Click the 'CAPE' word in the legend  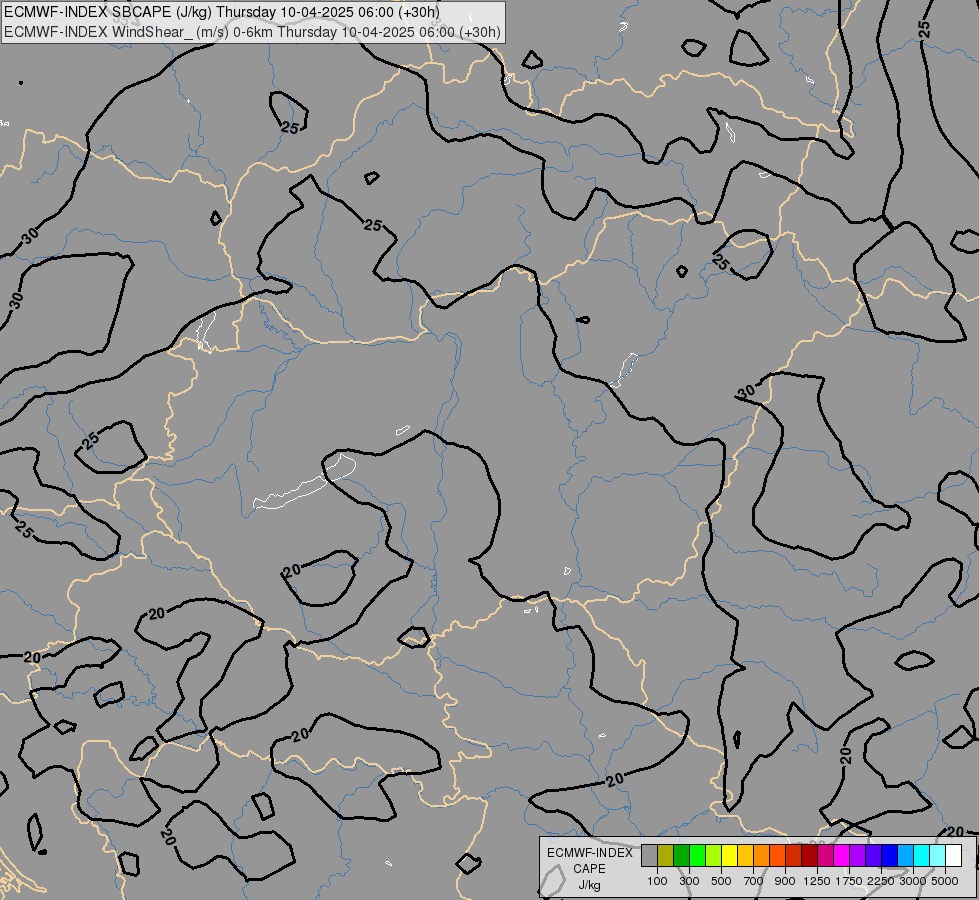point(589,869)
